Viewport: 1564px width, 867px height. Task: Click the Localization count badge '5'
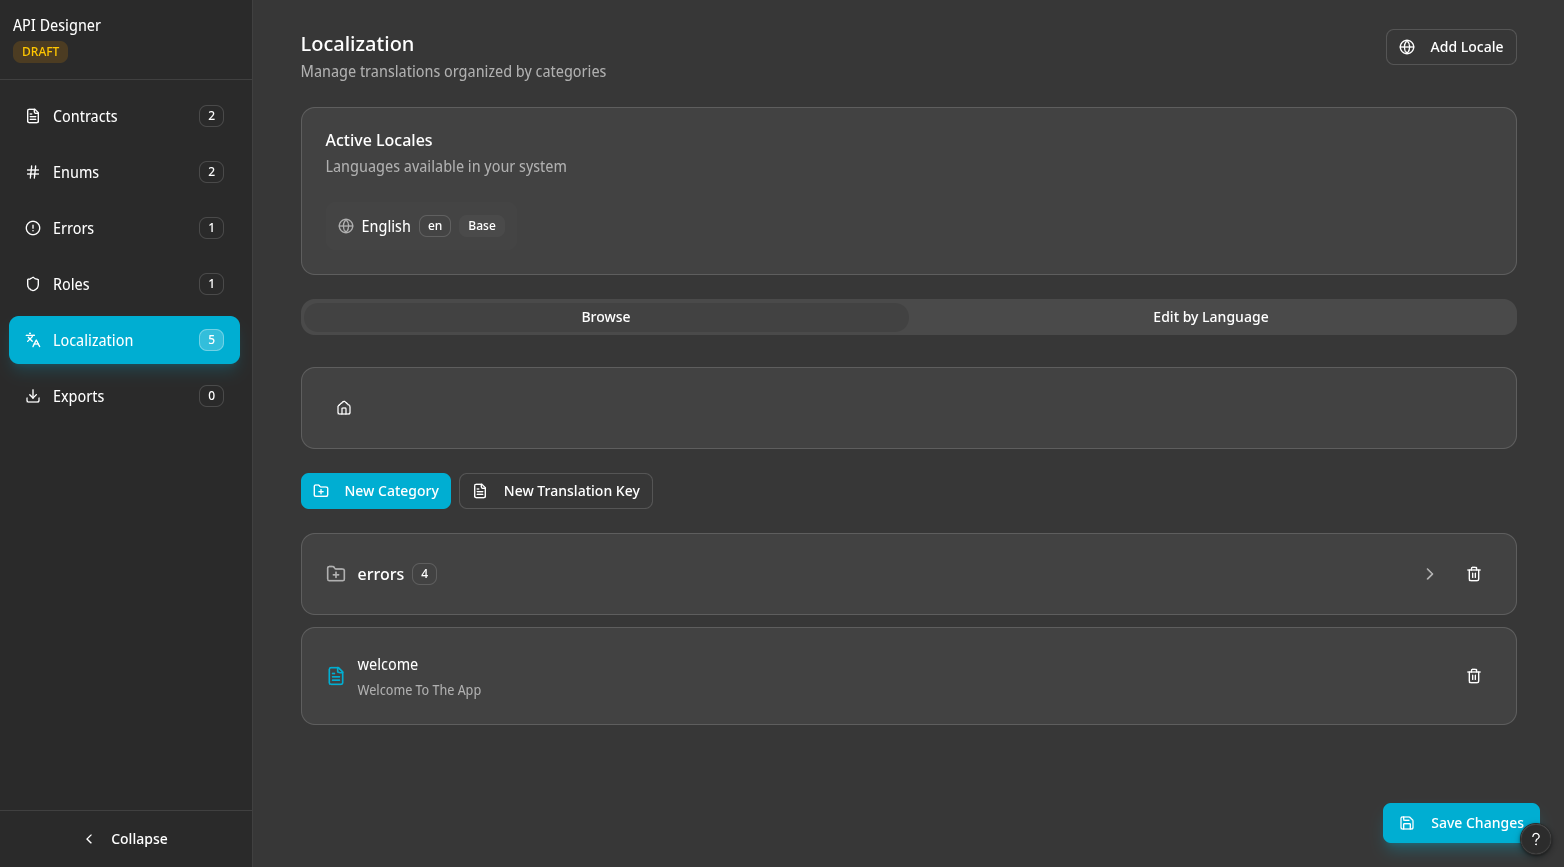click(211, 340)
